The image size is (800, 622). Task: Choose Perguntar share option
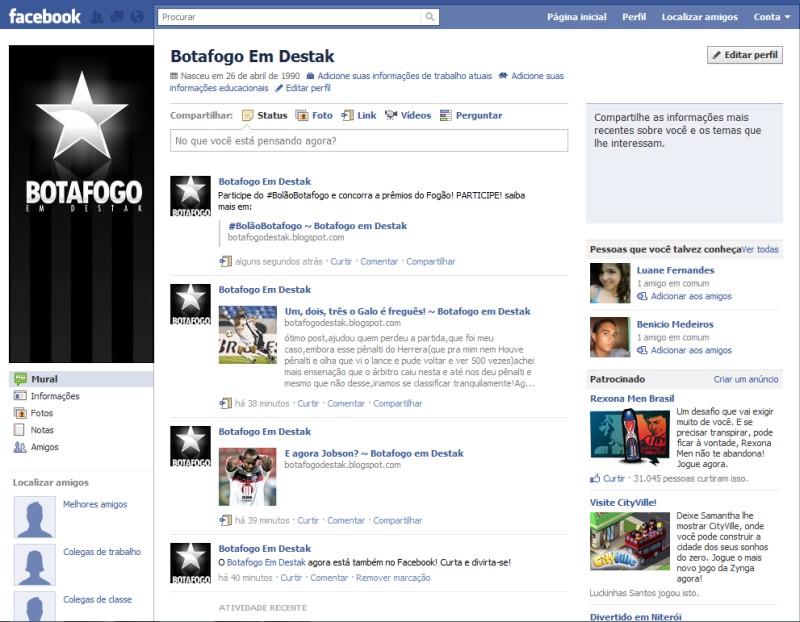pyautogui.click(x=471, y=115)
